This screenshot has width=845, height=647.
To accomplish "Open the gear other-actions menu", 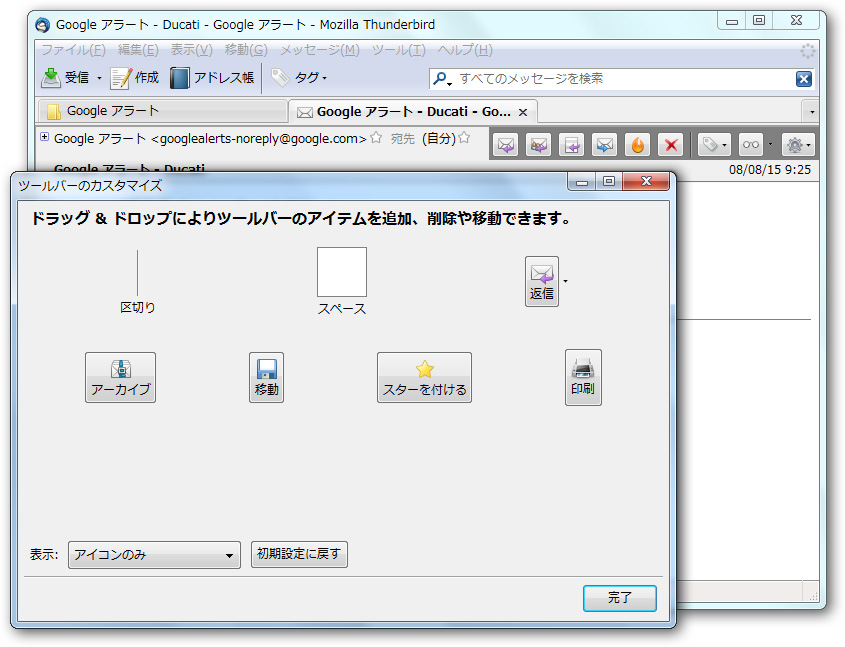I will (798, 145).
